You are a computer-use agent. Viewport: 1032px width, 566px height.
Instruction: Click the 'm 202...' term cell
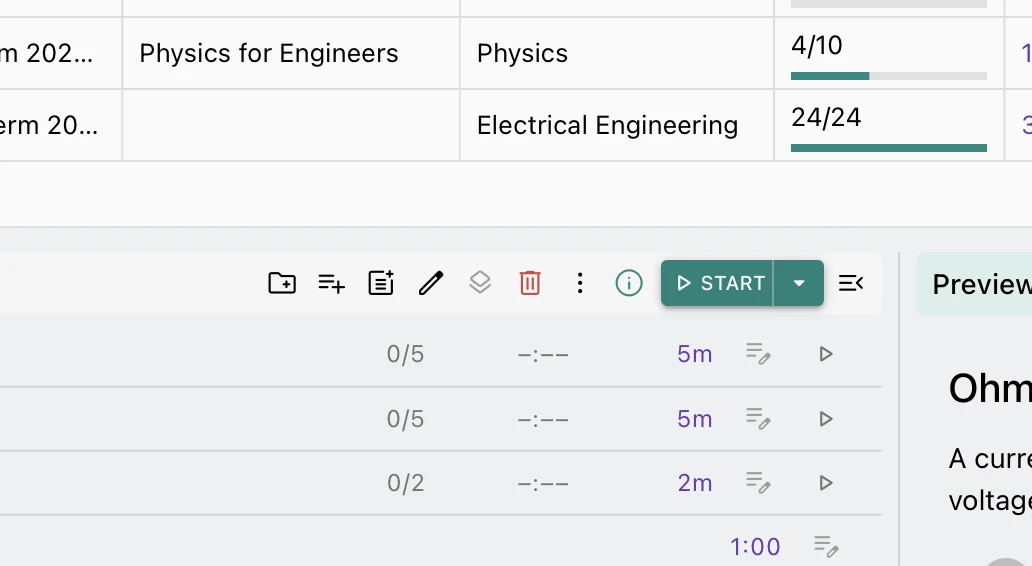click(x=61, y=53)
